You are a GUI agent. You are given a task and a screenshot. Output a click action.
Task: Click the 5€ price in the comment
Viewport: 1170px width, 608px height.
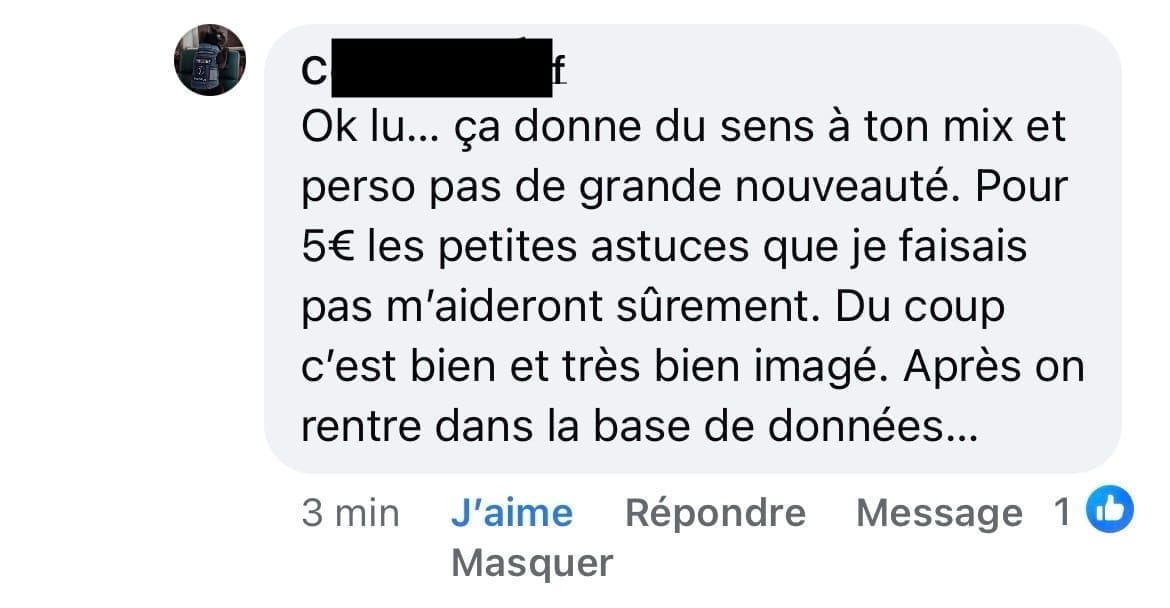(x=328, y=247)
